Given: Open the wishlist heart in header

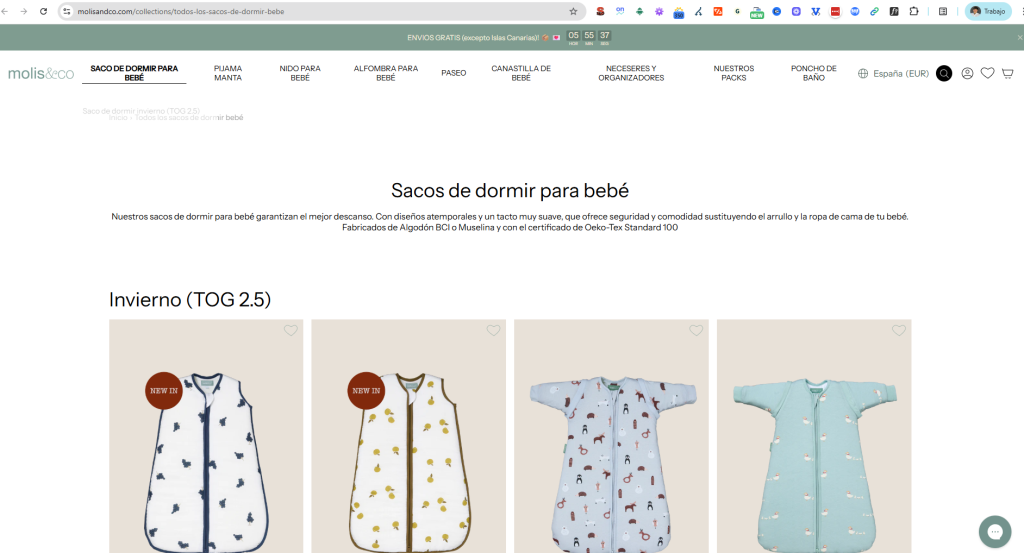Looking at the screenshot, I should (x=987, y=73).
